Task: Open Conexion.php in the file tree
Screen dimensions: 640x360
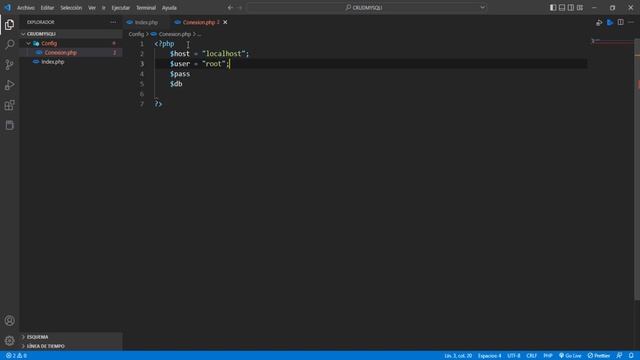Action: point(71,53)
